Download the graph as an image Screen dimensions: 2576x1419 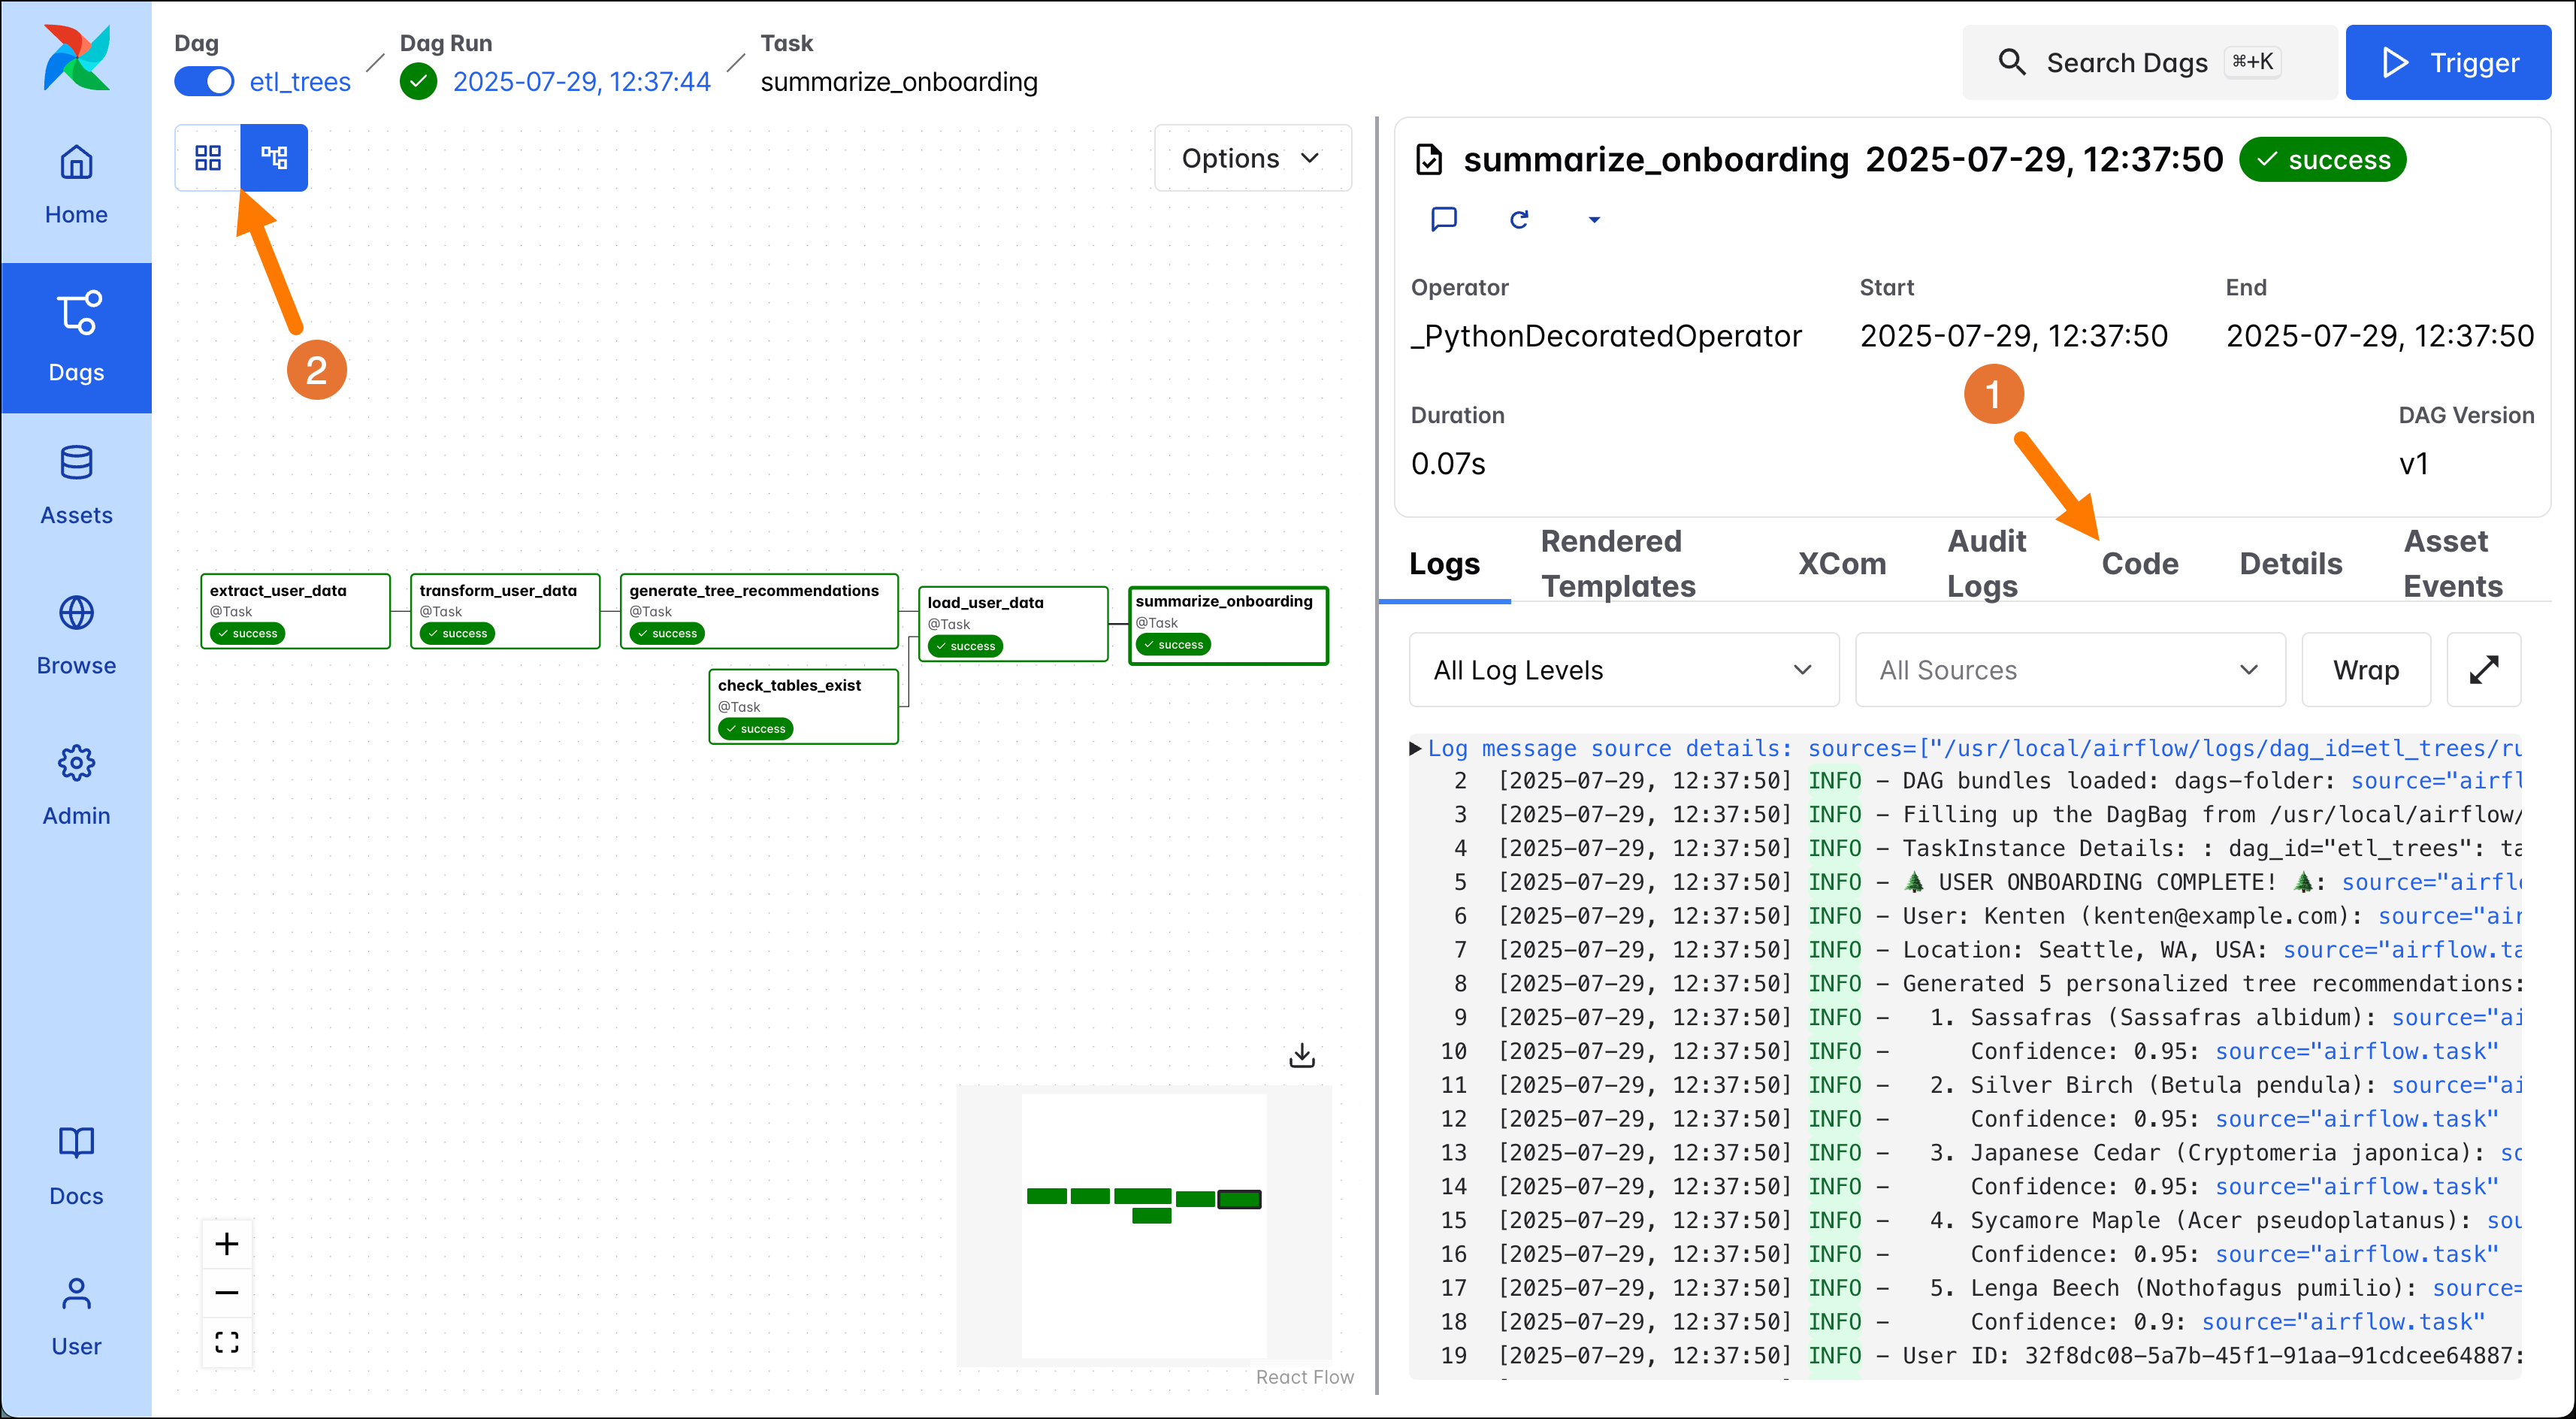pos(1302,1055)
